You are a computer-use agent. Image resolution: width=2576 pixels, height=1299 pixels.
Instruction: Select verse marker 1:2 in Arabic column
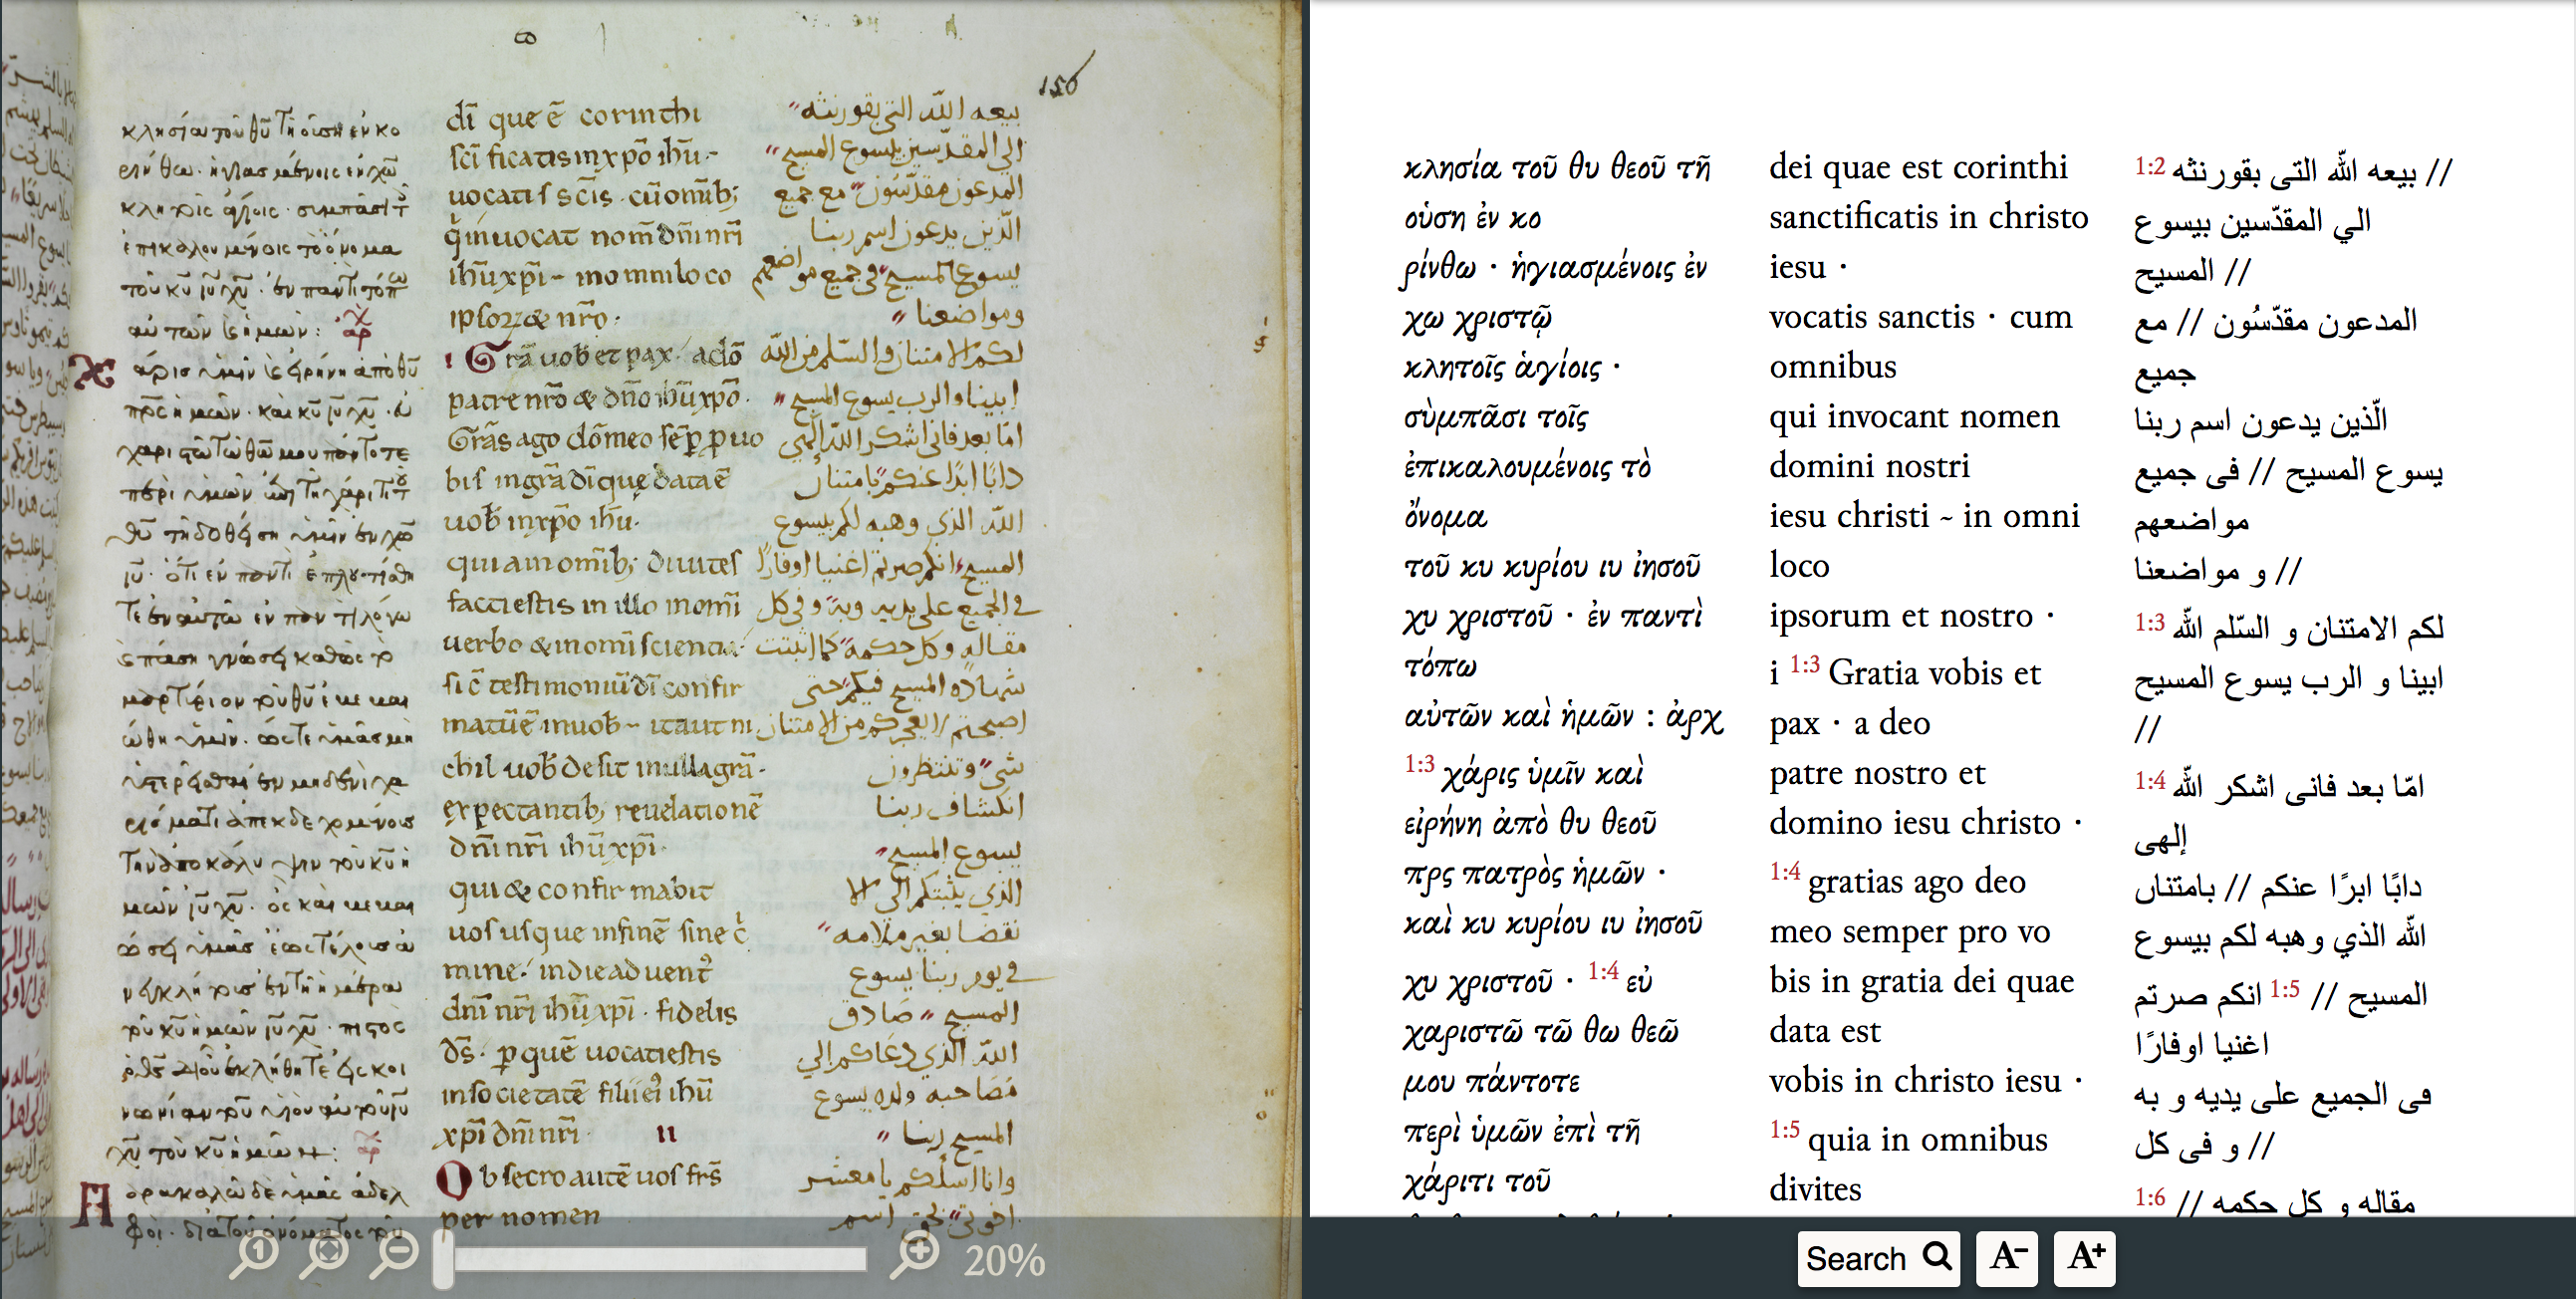click(2150, 166)
